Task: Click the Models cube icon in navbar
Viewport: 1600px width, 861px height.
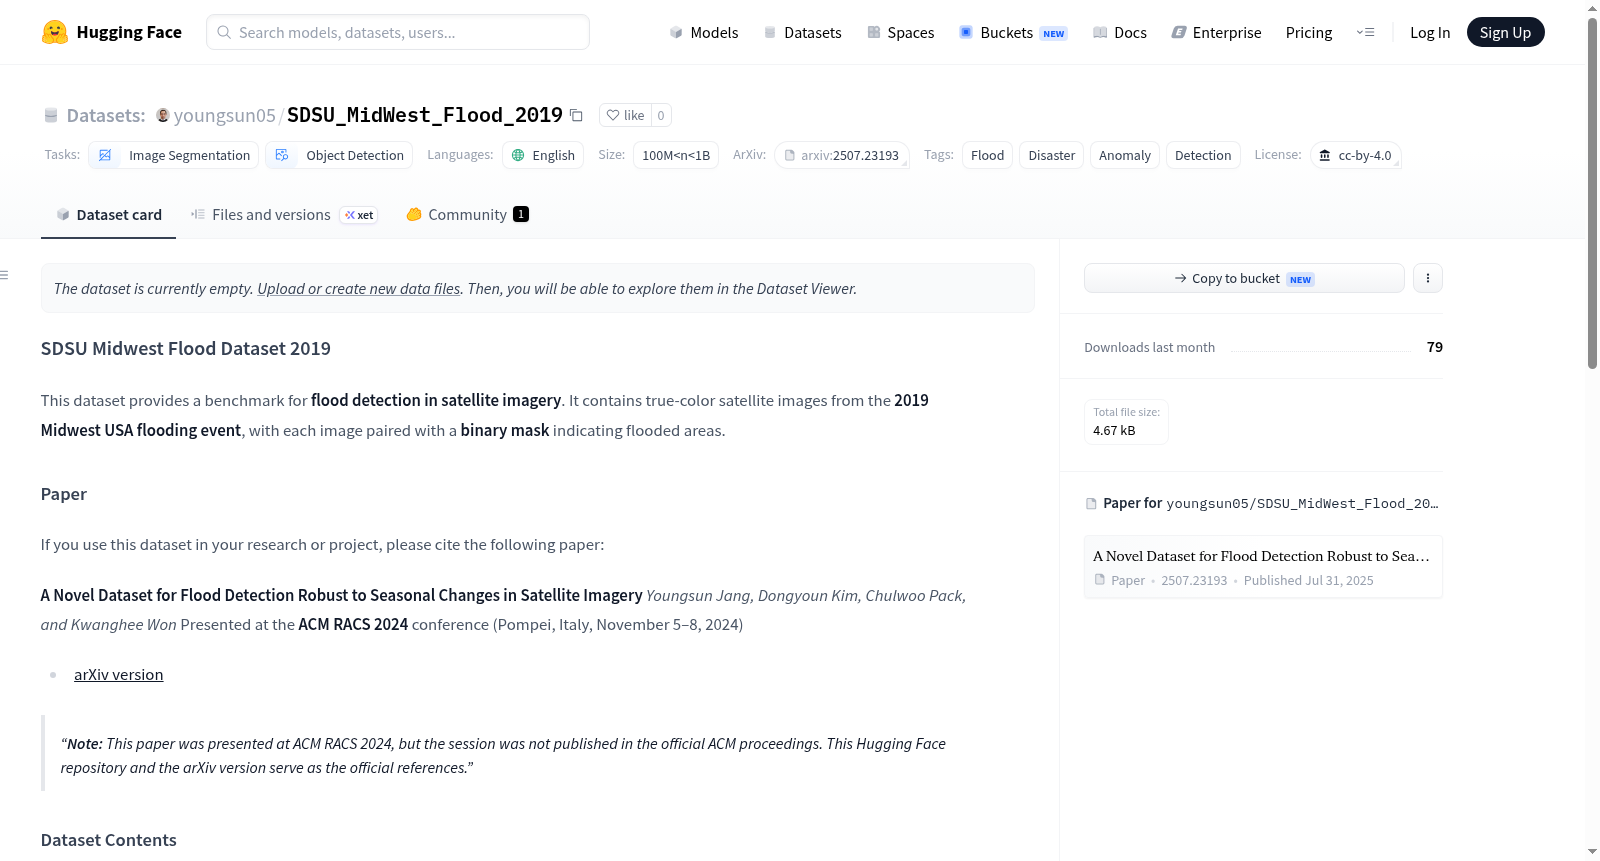Action: [676, 32]
